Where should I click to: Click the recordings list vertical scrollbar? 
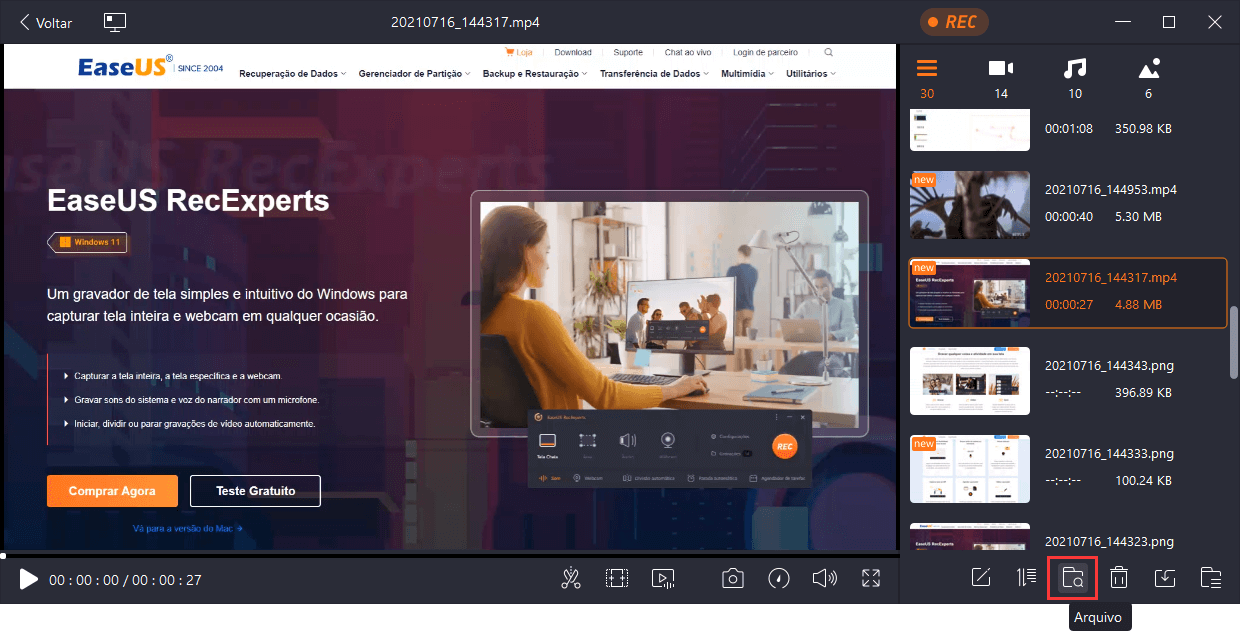pyautogui.click(x=1234, y=342)
